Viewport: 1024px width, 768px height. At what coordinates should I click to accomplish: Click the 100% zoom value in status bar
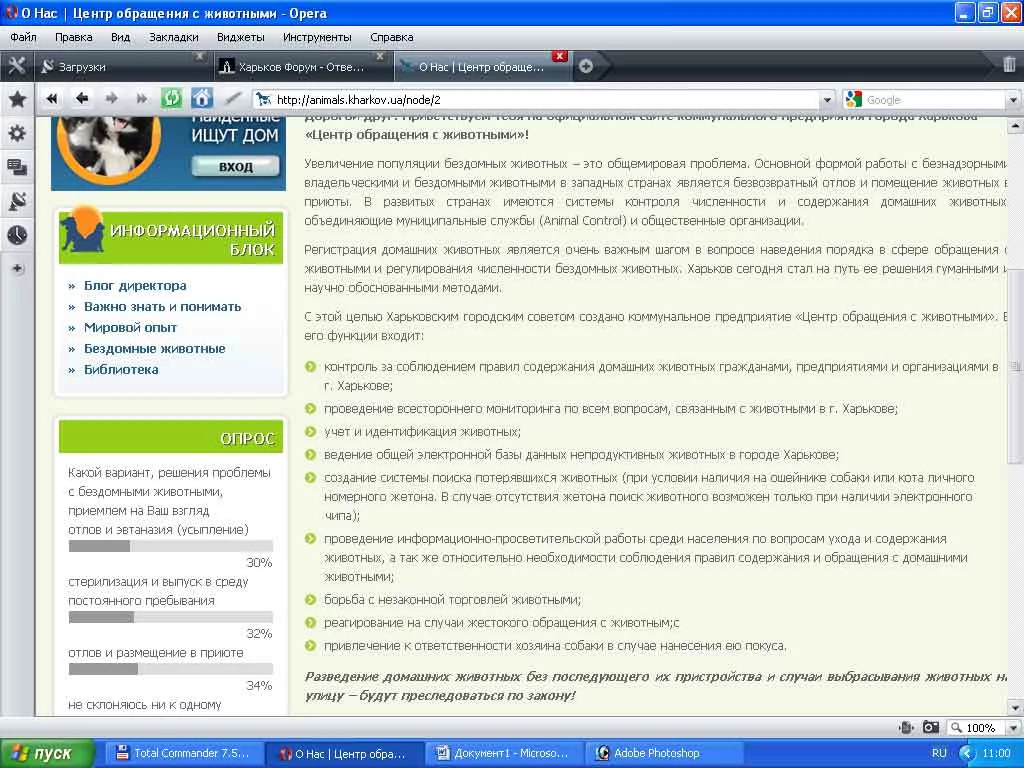point(980,728)
